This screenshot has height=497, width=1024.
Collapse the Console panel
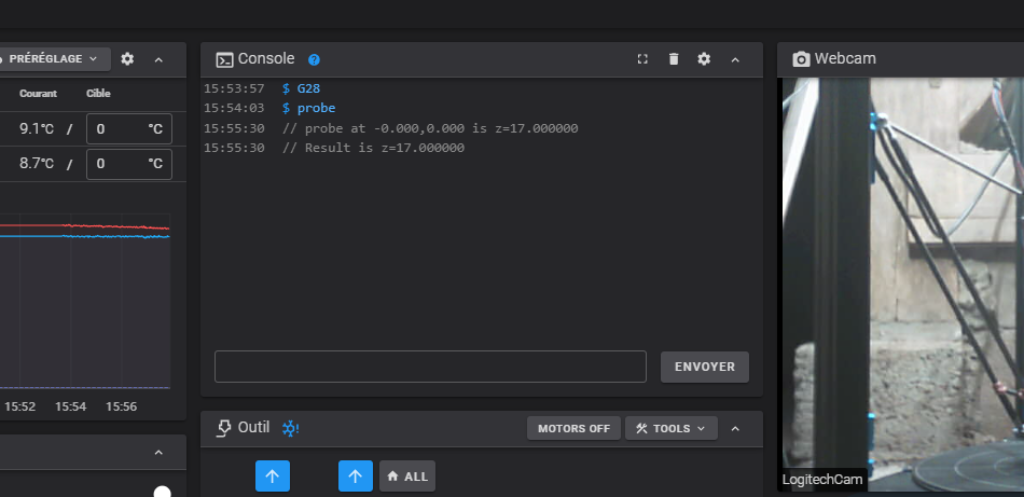(735, 59)
